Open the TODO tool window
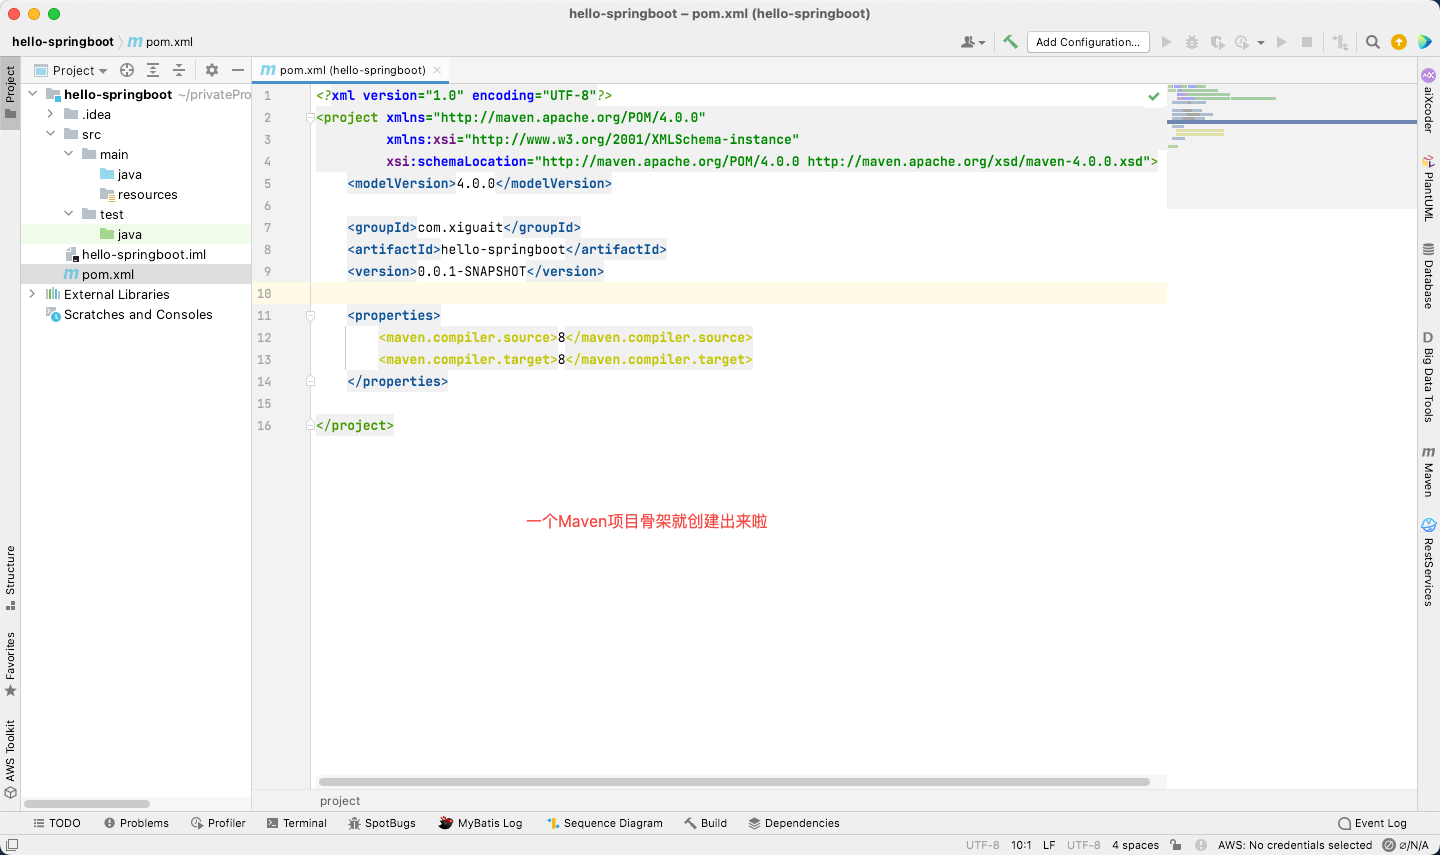Image resolution: width=1440 pixels, height=855 pixels. (57, 823)
